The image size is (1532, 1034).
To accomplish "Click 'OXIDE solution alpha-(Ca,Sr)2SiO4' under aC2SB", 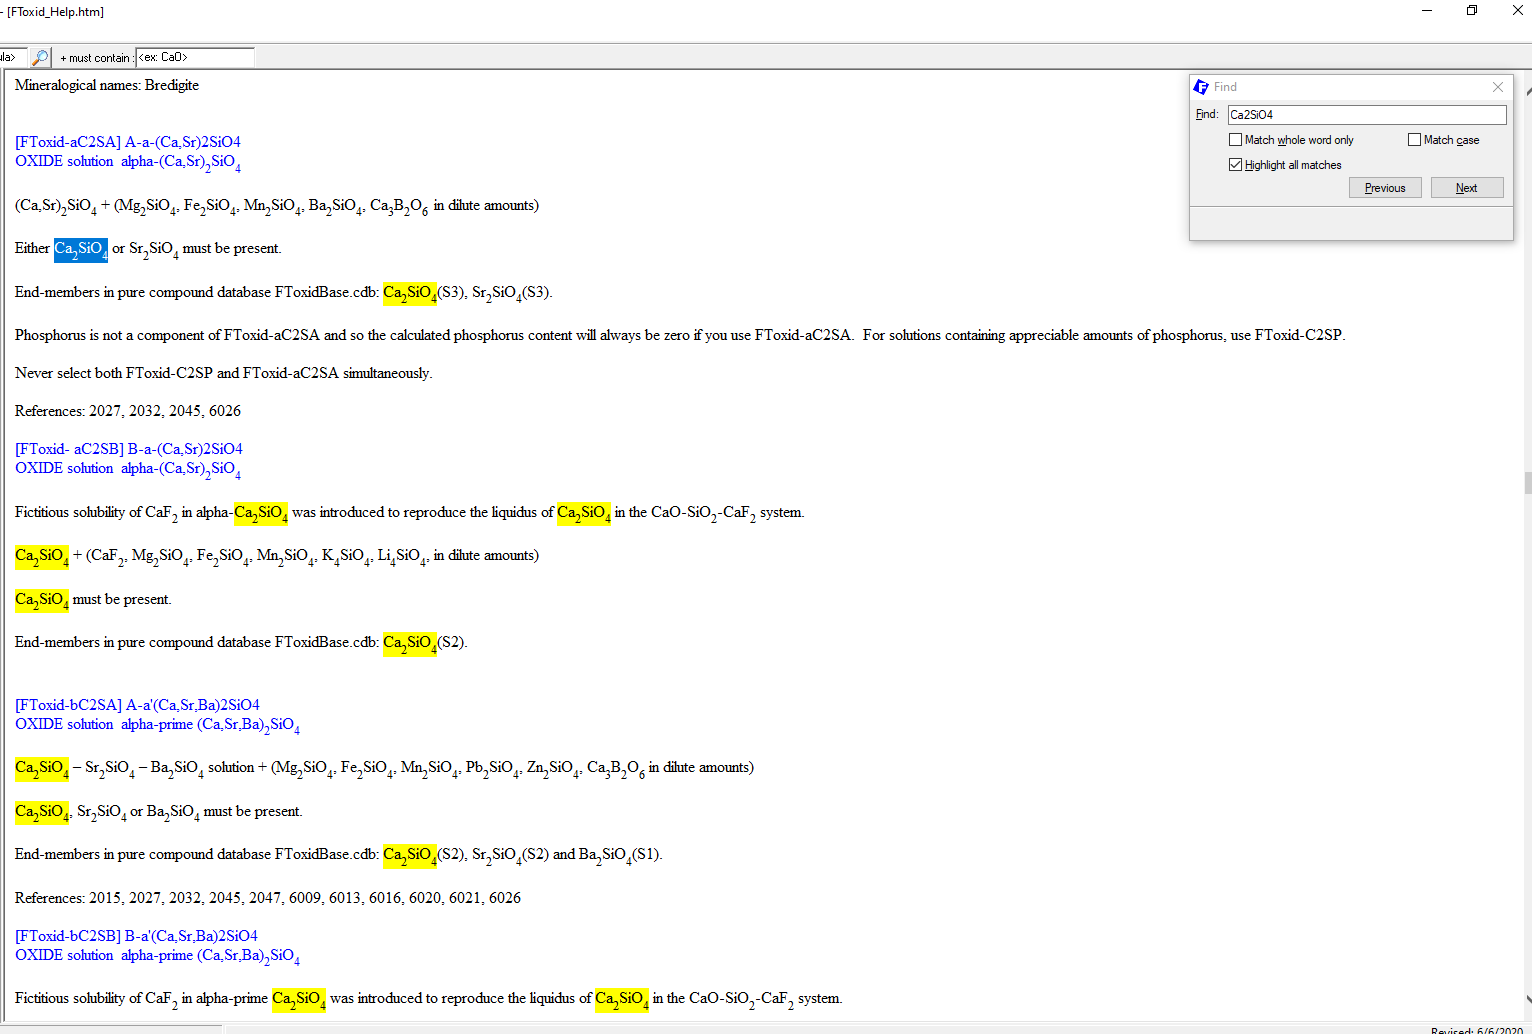I will coord(128,469).
